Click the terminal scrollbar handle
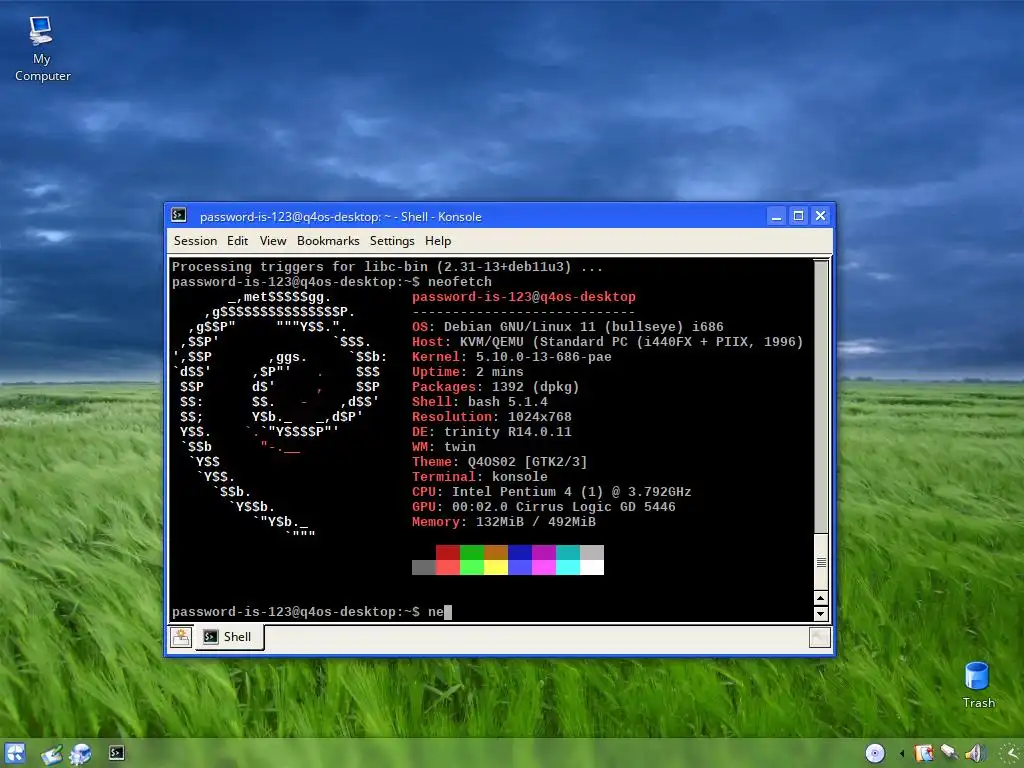The width and height of the screenshot is (1024, 768). point(821,563)
